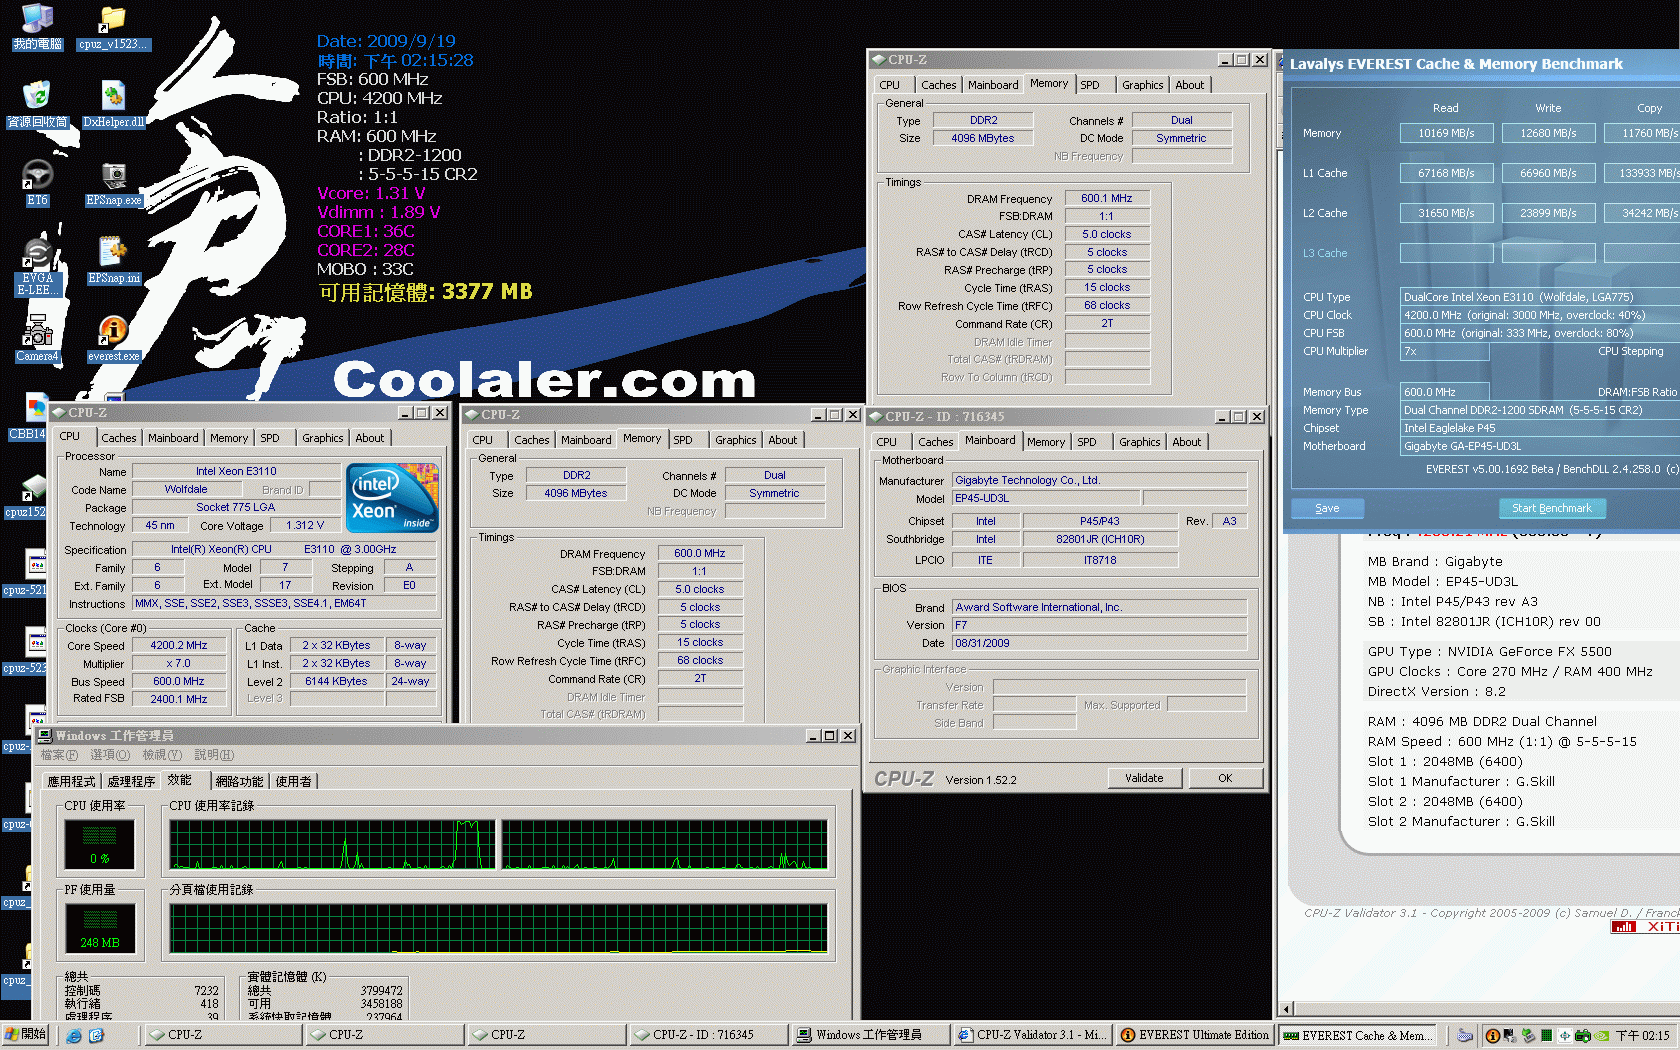This screenshot has width=1680, height=1050.
Task: Click the blue quick launch icon beside Internet Explorer
Action: pyautogui.click(x=96, y=1036)
